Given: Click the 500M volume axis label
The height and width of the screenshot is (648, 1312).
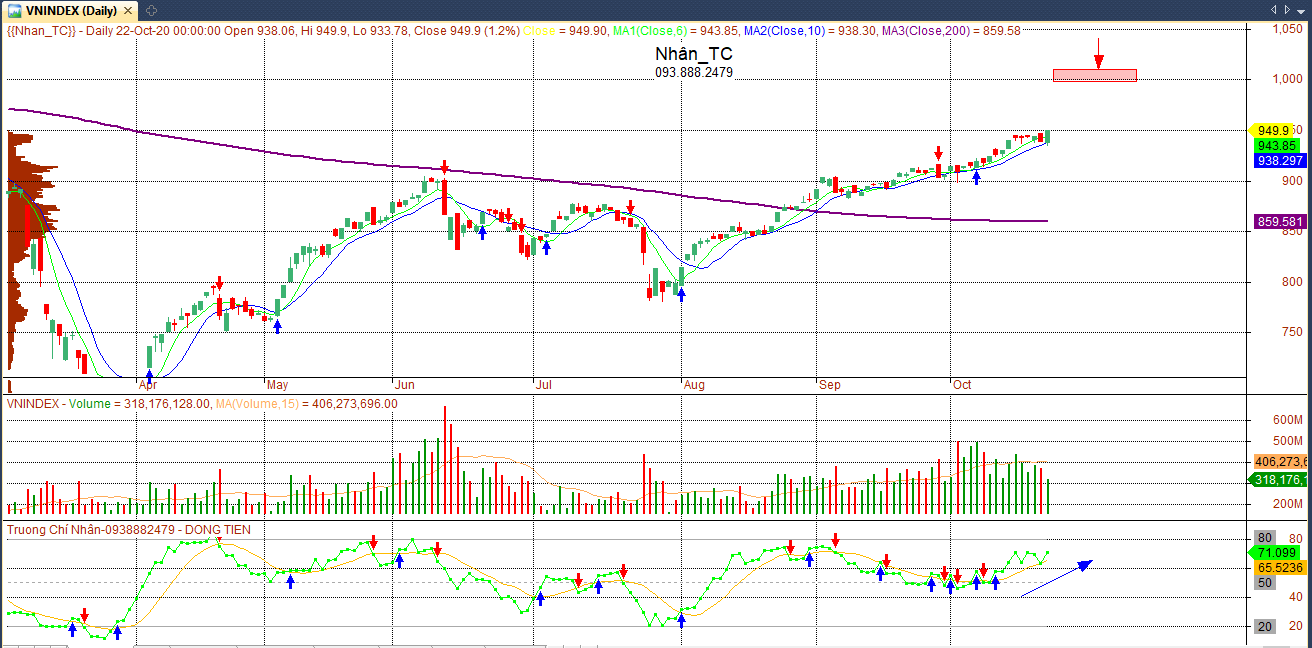Looking at the screenshot, I should pos(1287,441).
